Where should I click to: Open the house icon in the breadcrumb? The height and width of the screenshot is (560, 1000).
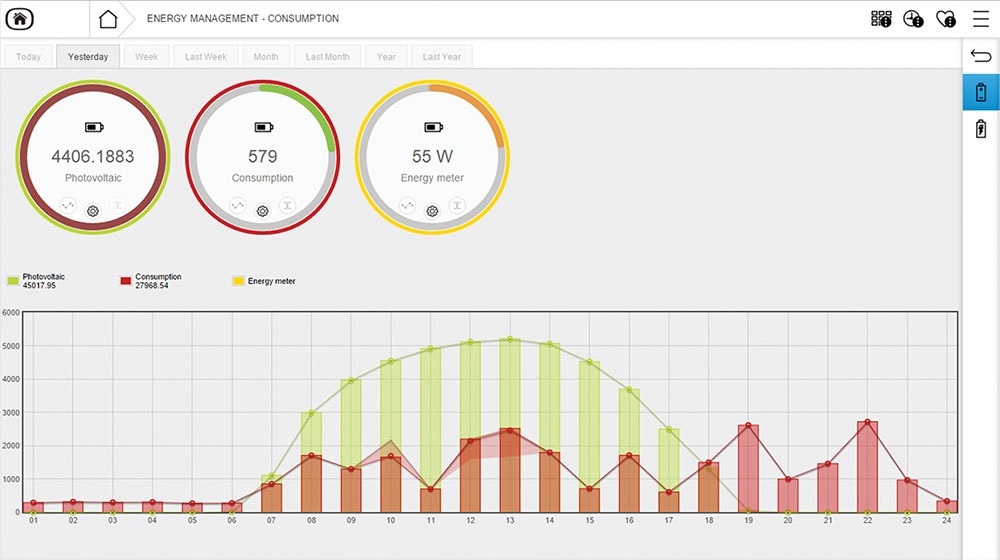click(108, 18)
